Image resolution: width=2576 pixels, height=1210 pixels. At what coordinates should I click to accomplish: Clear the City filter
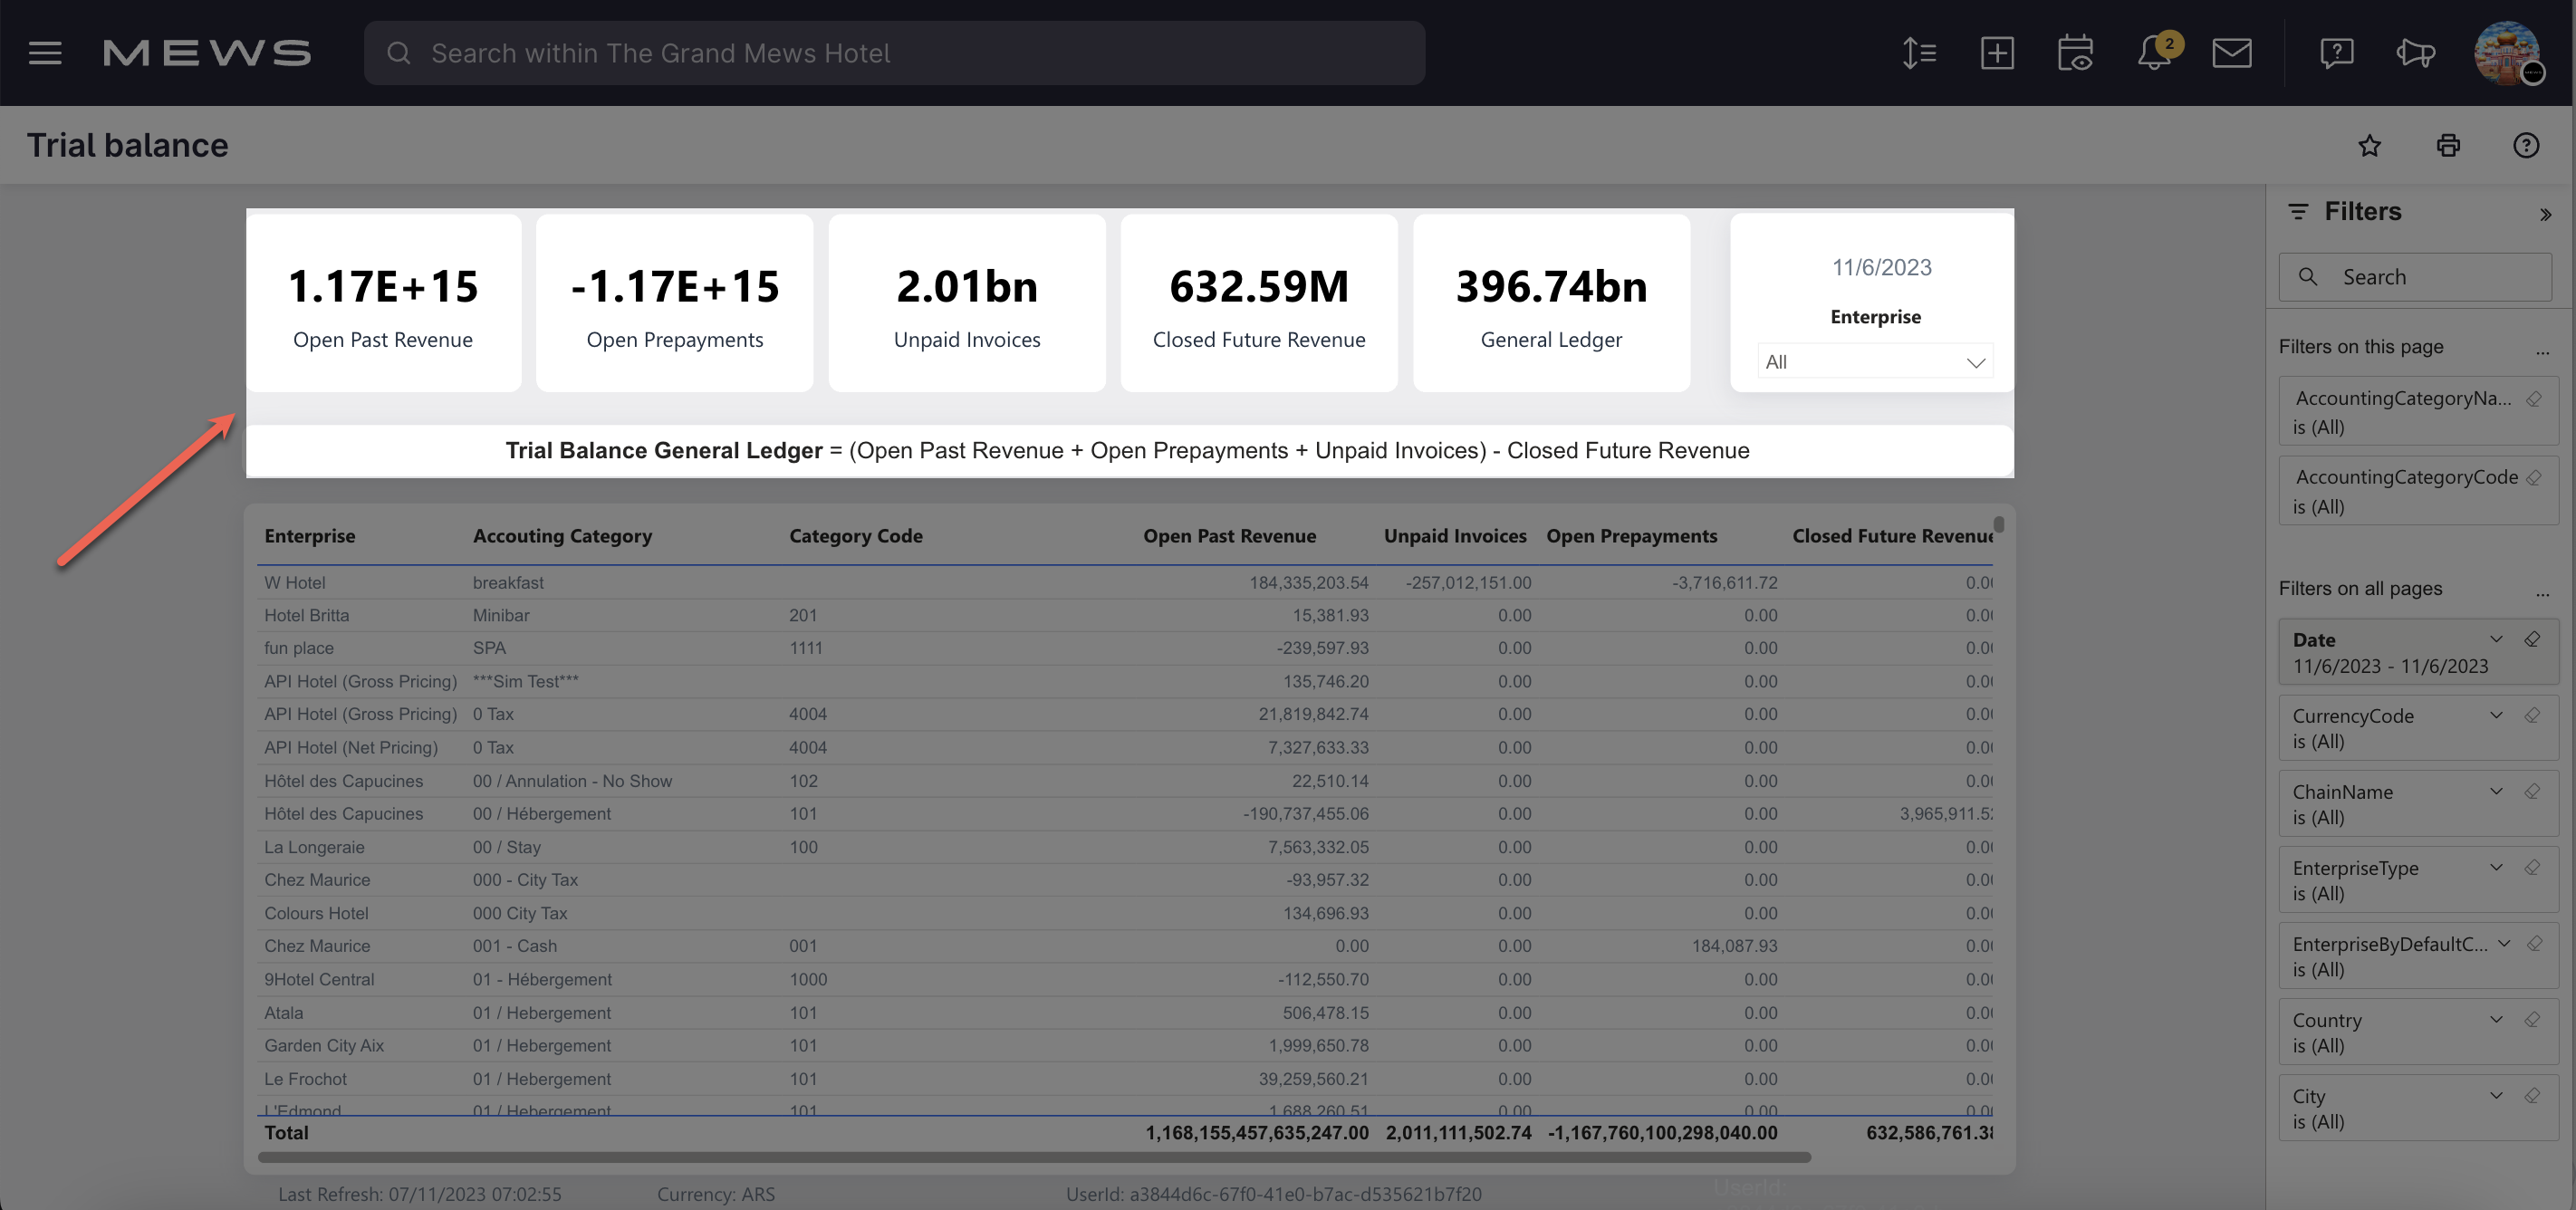[2532, 1095]
